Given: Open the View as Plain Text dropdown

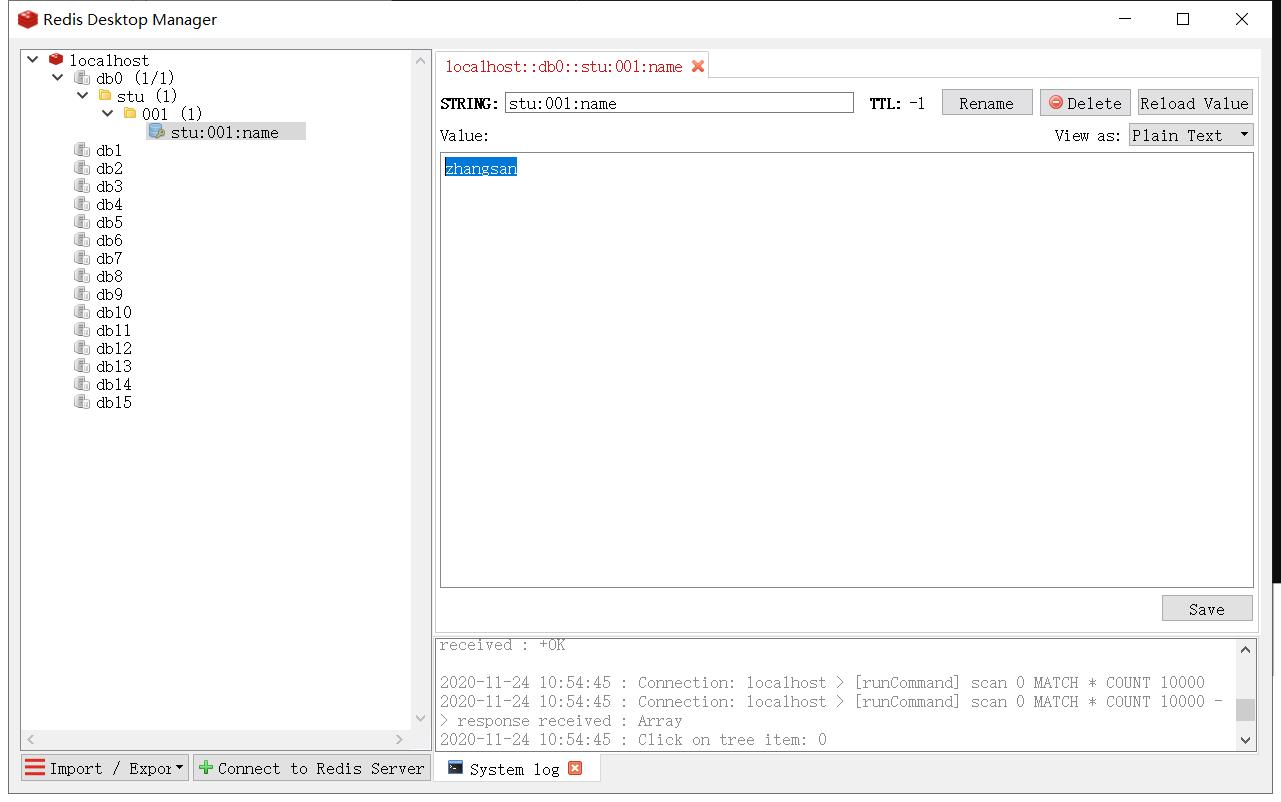Looking at the screenshot, I should click(1191, 135).
